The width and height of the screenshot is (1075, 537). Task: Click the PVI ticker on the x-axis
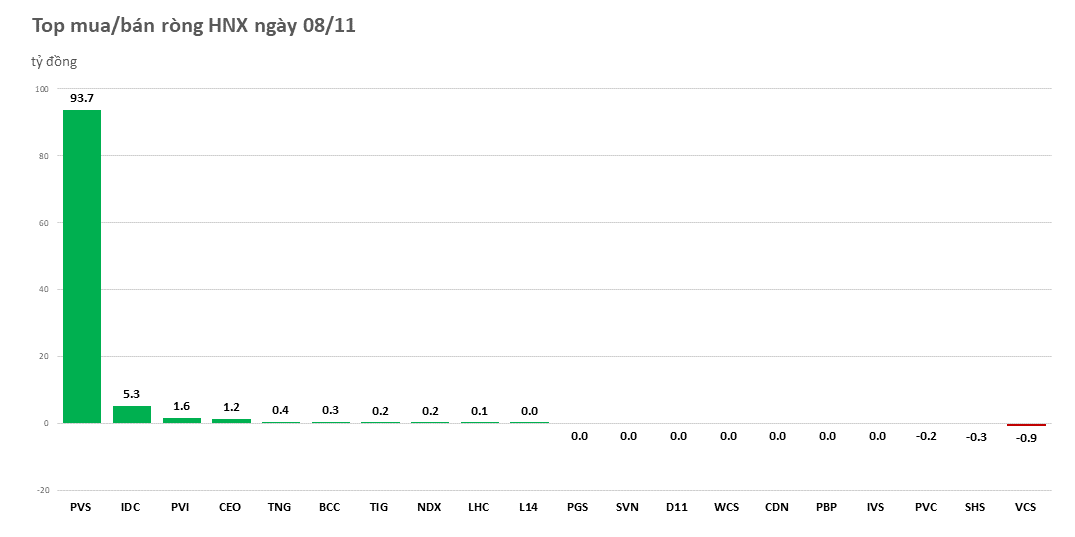point(181,508)
